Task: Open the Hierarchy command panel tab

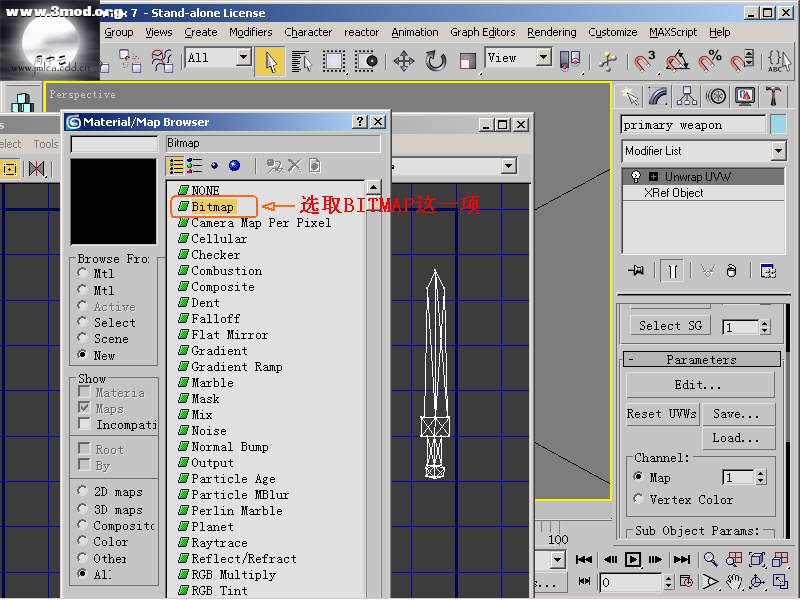Action: pos(687,96)
